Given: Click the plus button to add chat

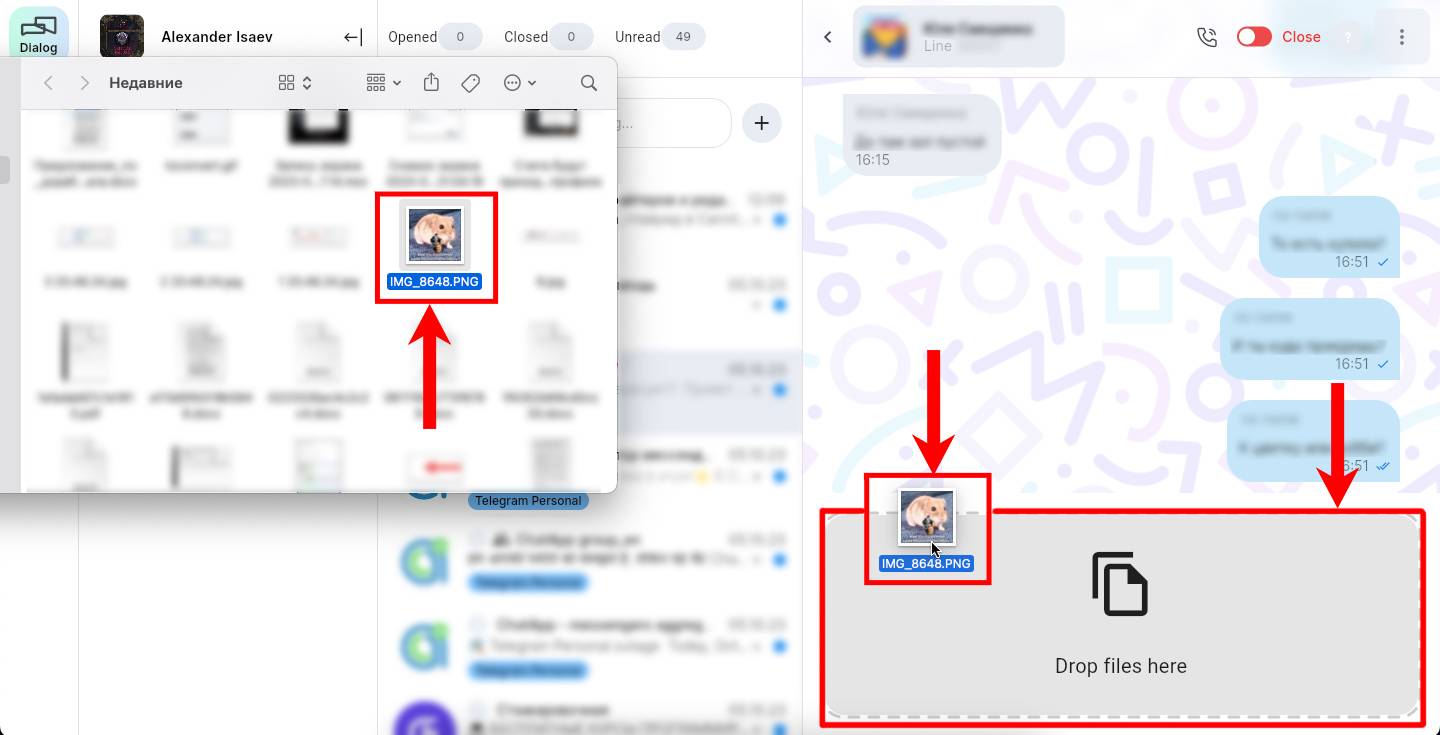Looking at the screenshot, I should 761,123.
